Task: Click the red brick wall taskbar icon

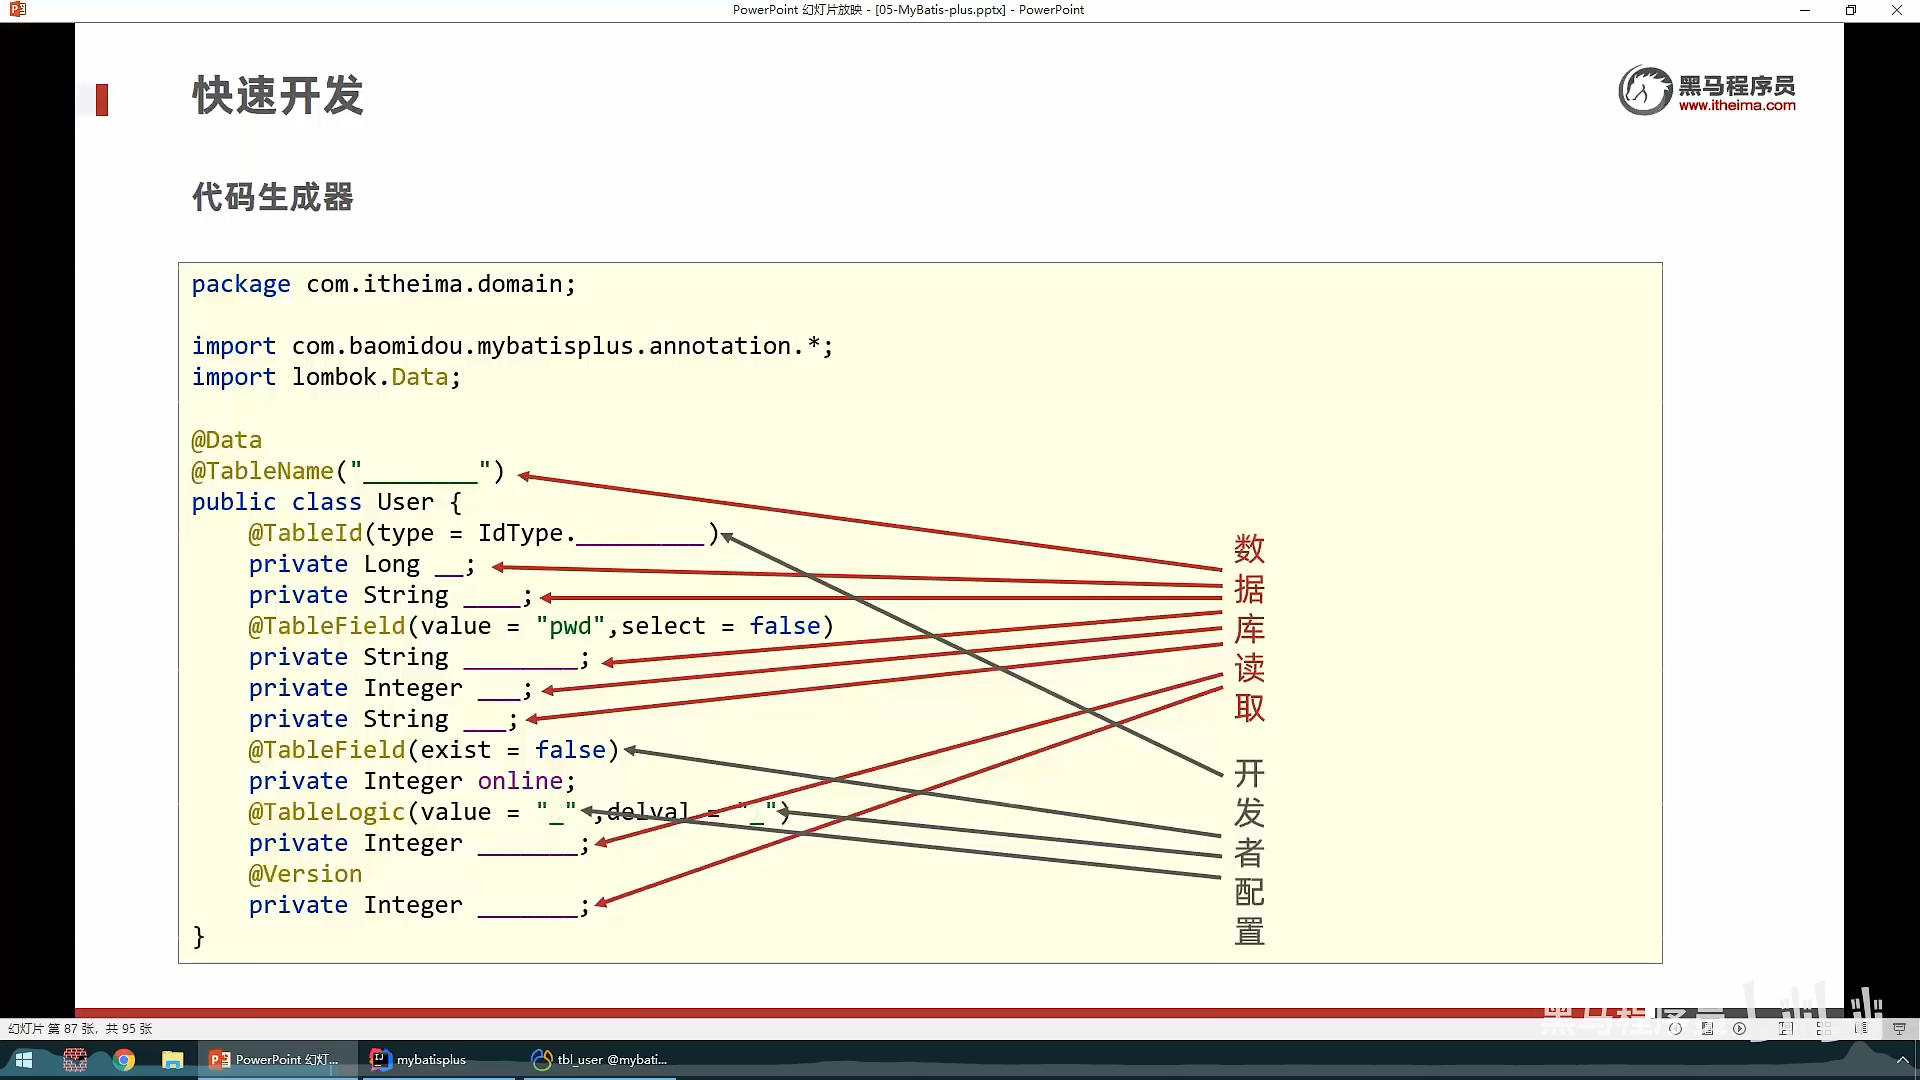Action: pos(75,1060)
